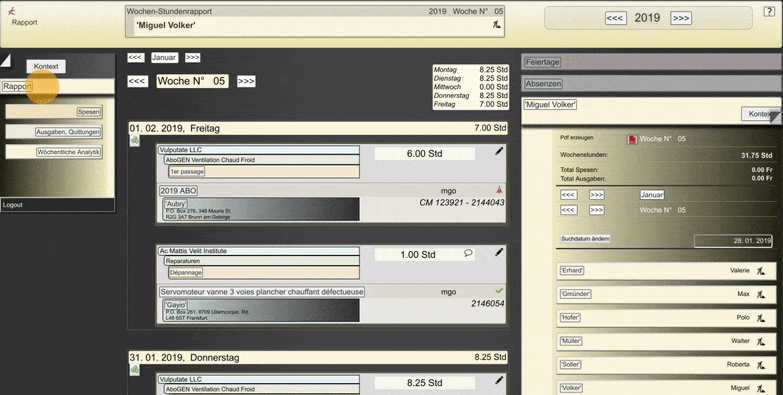Click the Suchdatum date field 28. 01. 2019

[x=733, y=241]
